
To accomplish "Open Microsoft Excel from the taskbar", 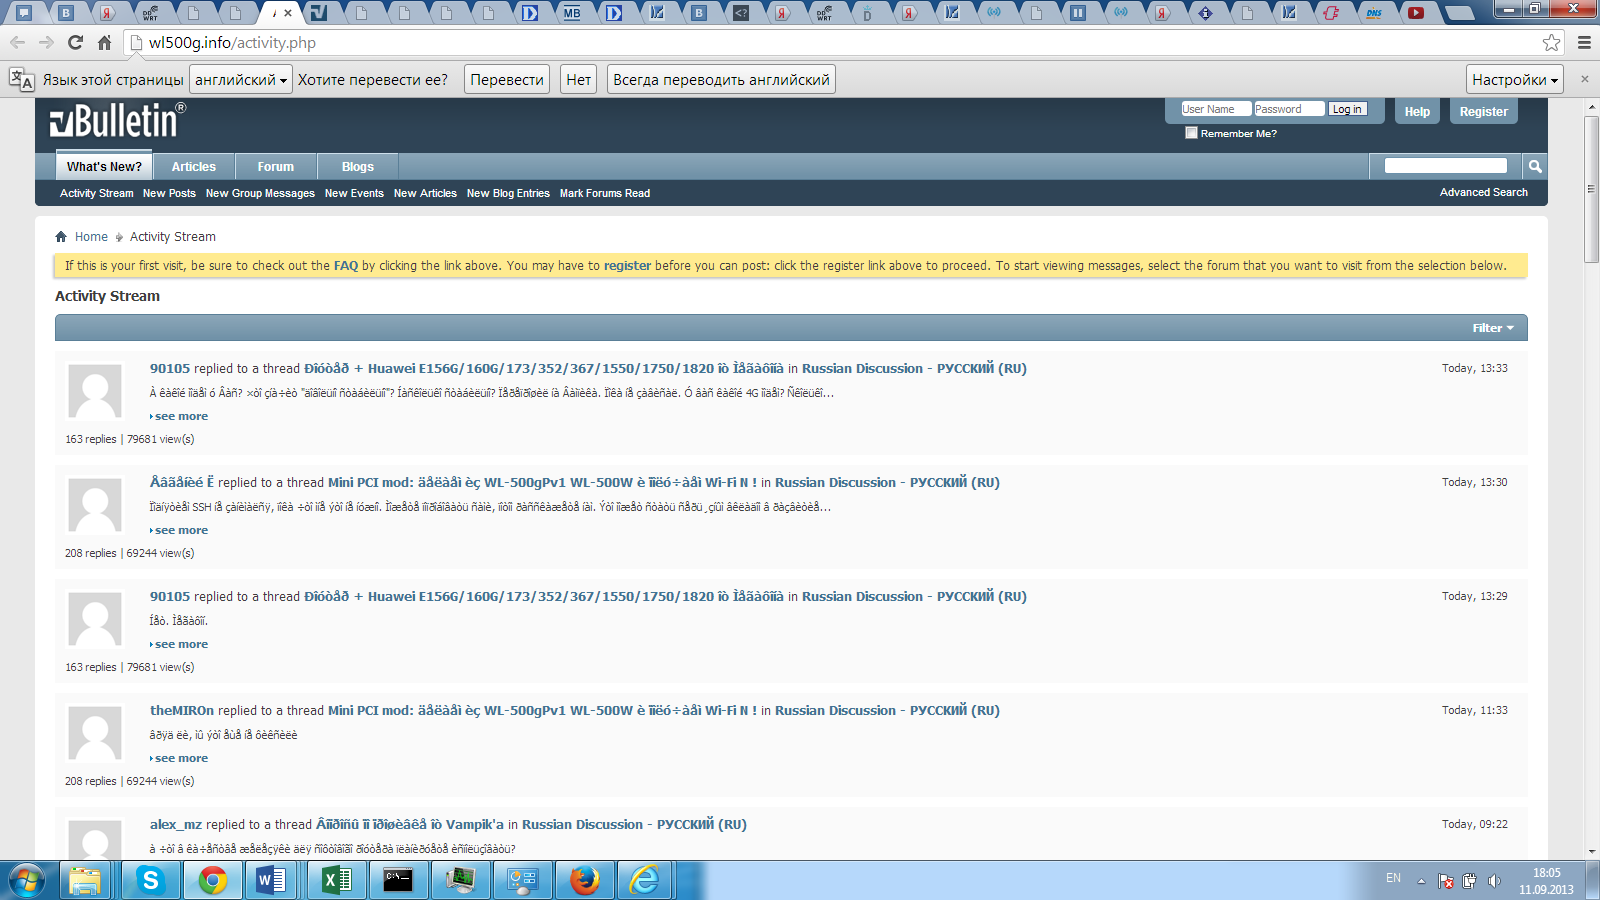I will pos(337,880).
